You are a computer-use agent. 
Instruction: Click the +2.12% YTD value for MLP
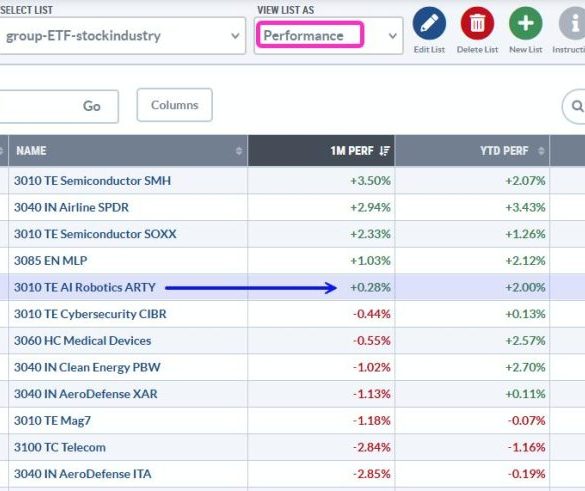(525, 260)
